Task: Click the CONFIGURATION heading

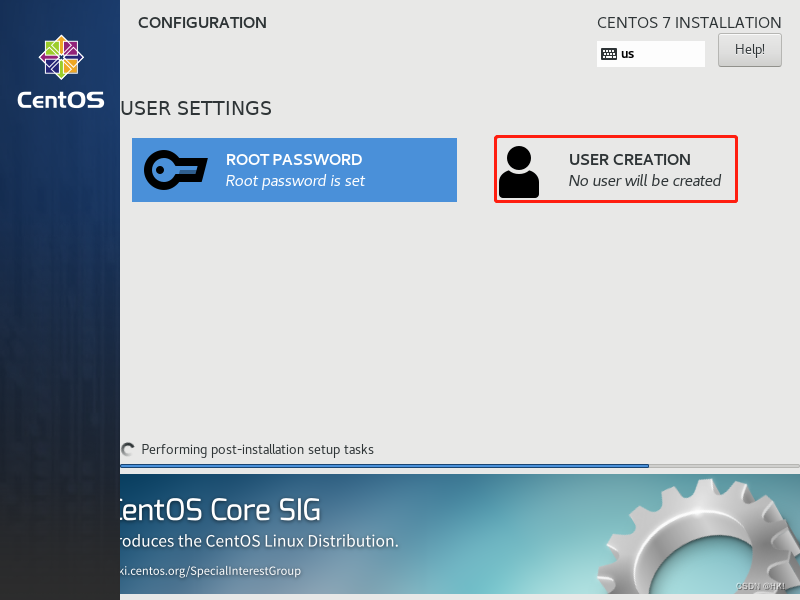Action: point(202,22)
